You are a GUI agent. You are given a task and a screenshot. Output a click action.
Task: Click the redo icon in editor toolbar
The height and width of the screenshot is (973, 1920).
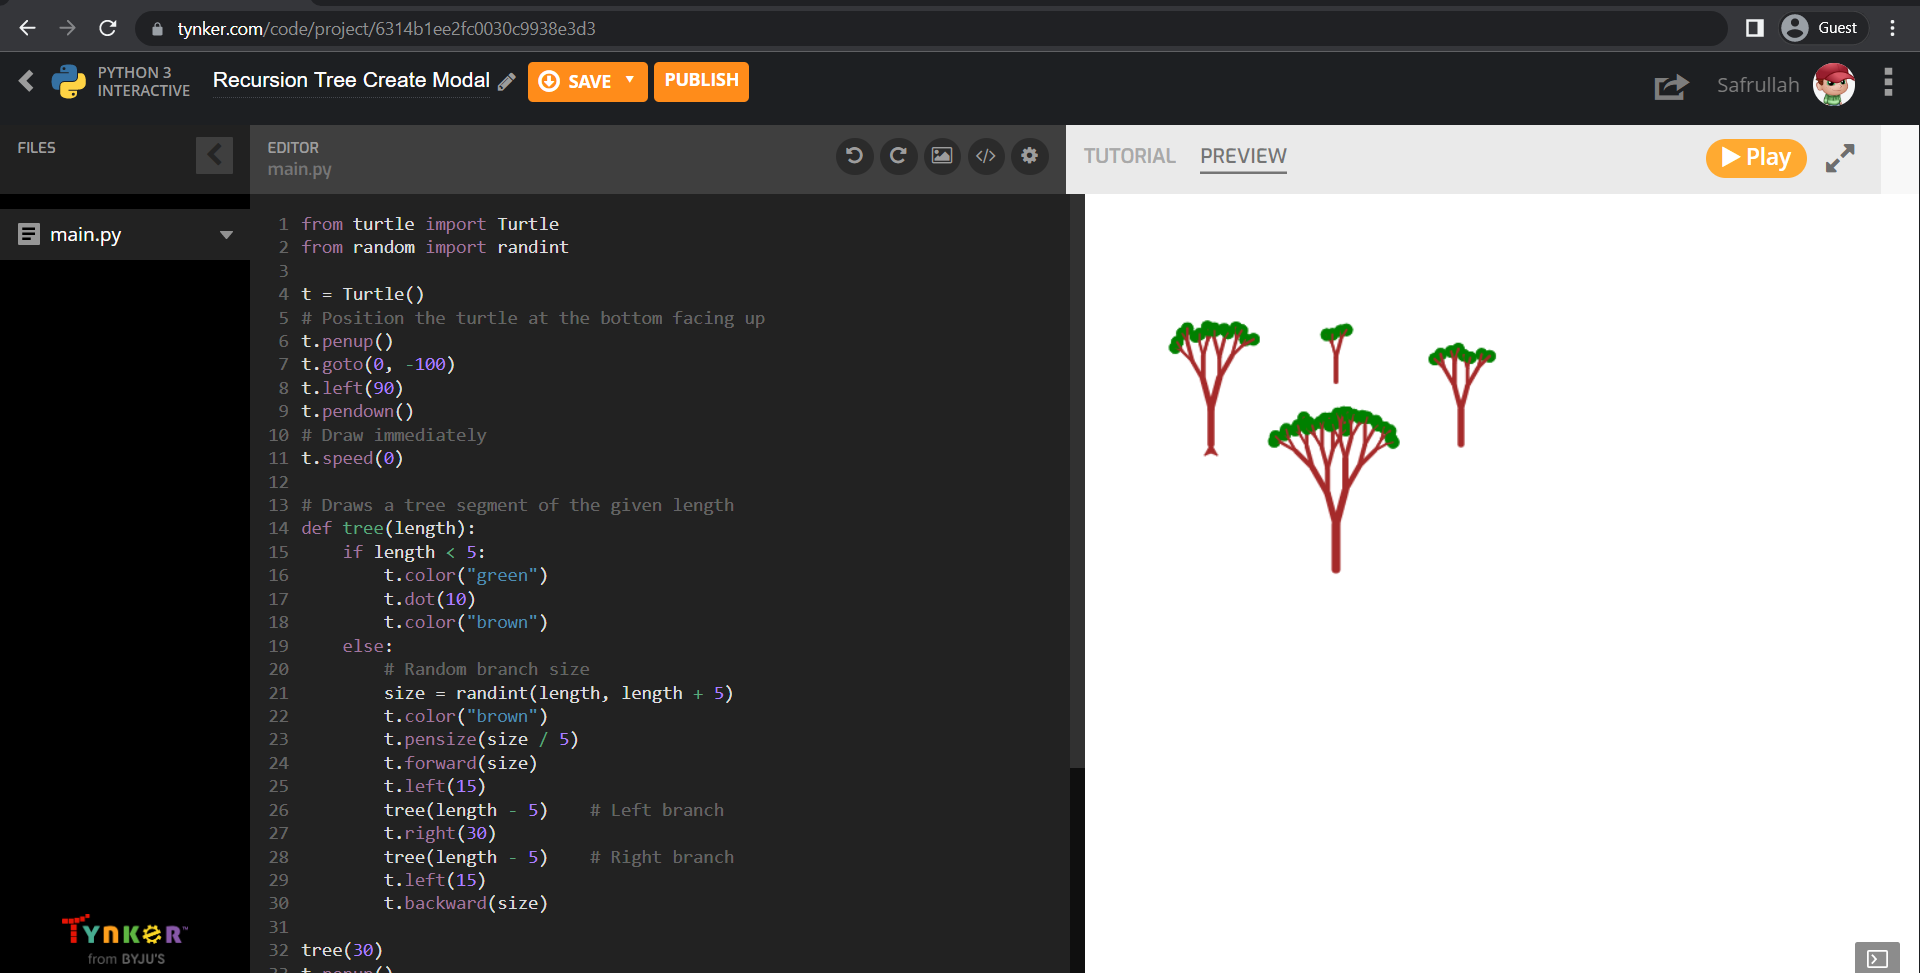pyautogui.click(x=898, y=156)
